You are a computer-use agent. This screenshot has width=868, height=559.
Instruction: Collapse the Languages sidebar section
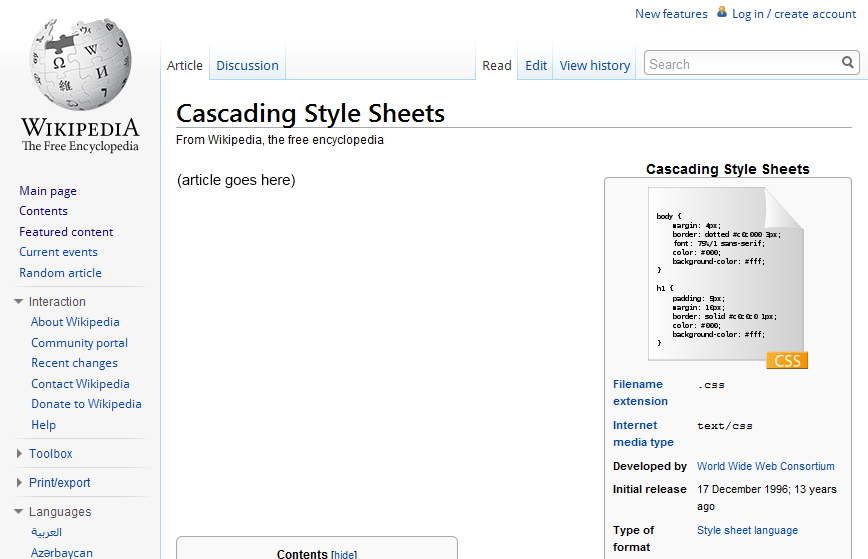point(18,511)
